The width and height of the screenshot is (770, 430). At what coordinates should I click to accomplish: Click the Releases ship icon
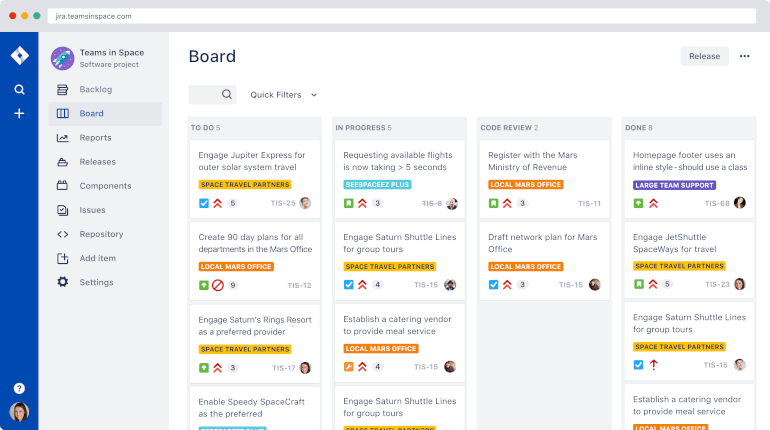point(62,162)
